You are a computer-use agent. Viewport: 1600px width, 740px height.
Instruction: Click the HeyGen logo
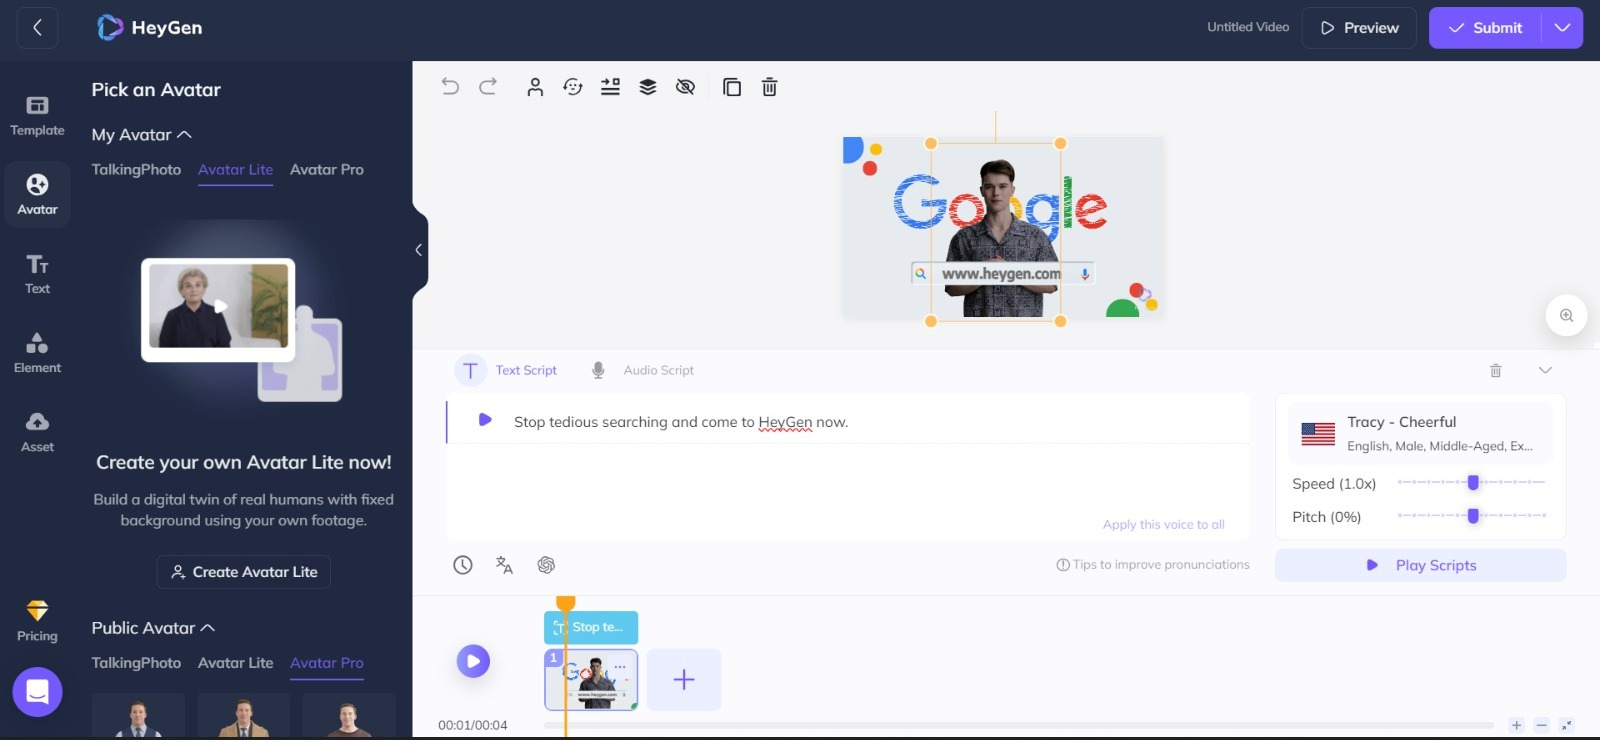[150, 28]
